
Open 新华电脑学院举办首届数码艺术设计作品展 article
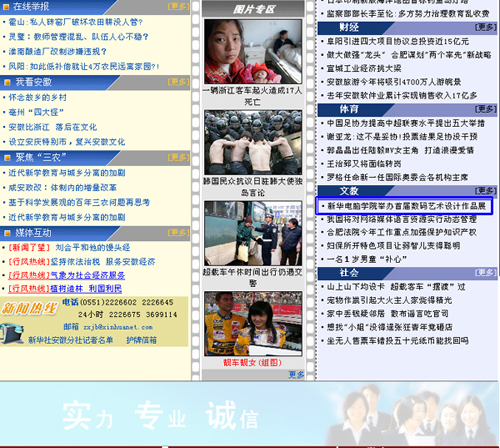pos(406,206)
